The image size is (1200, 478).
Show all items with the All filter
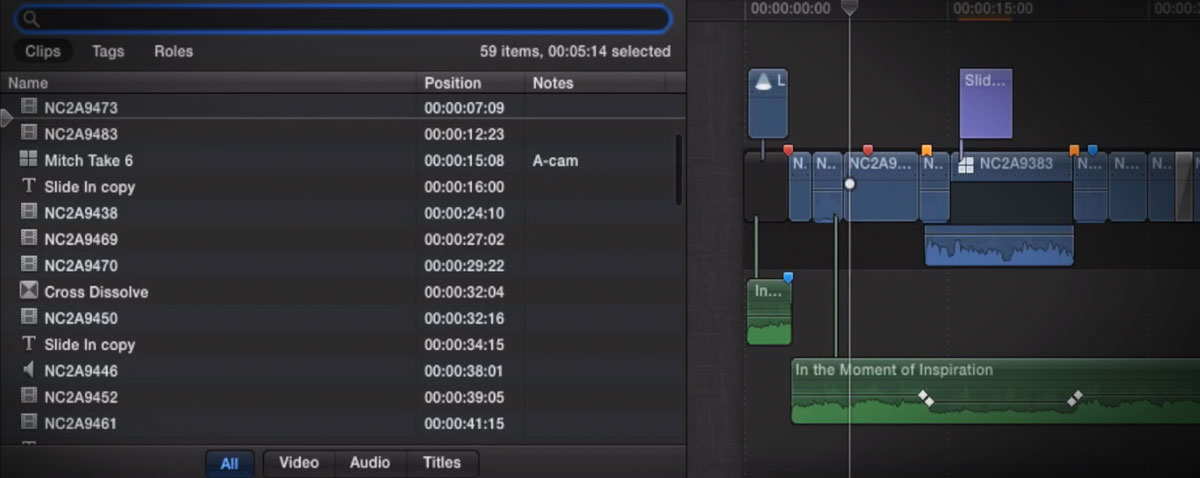click(x=230, y=463)
